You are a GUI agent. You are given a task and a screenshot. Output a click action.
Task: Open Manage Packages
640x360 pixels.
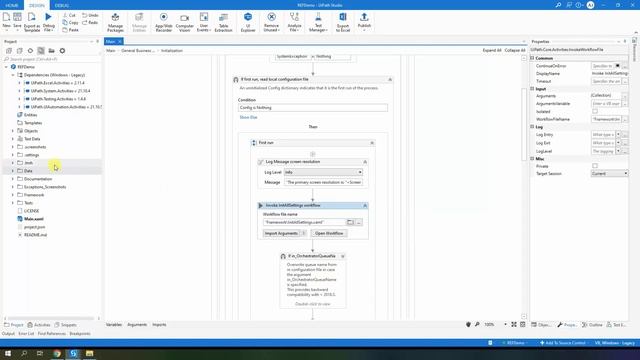click(116, 21)
